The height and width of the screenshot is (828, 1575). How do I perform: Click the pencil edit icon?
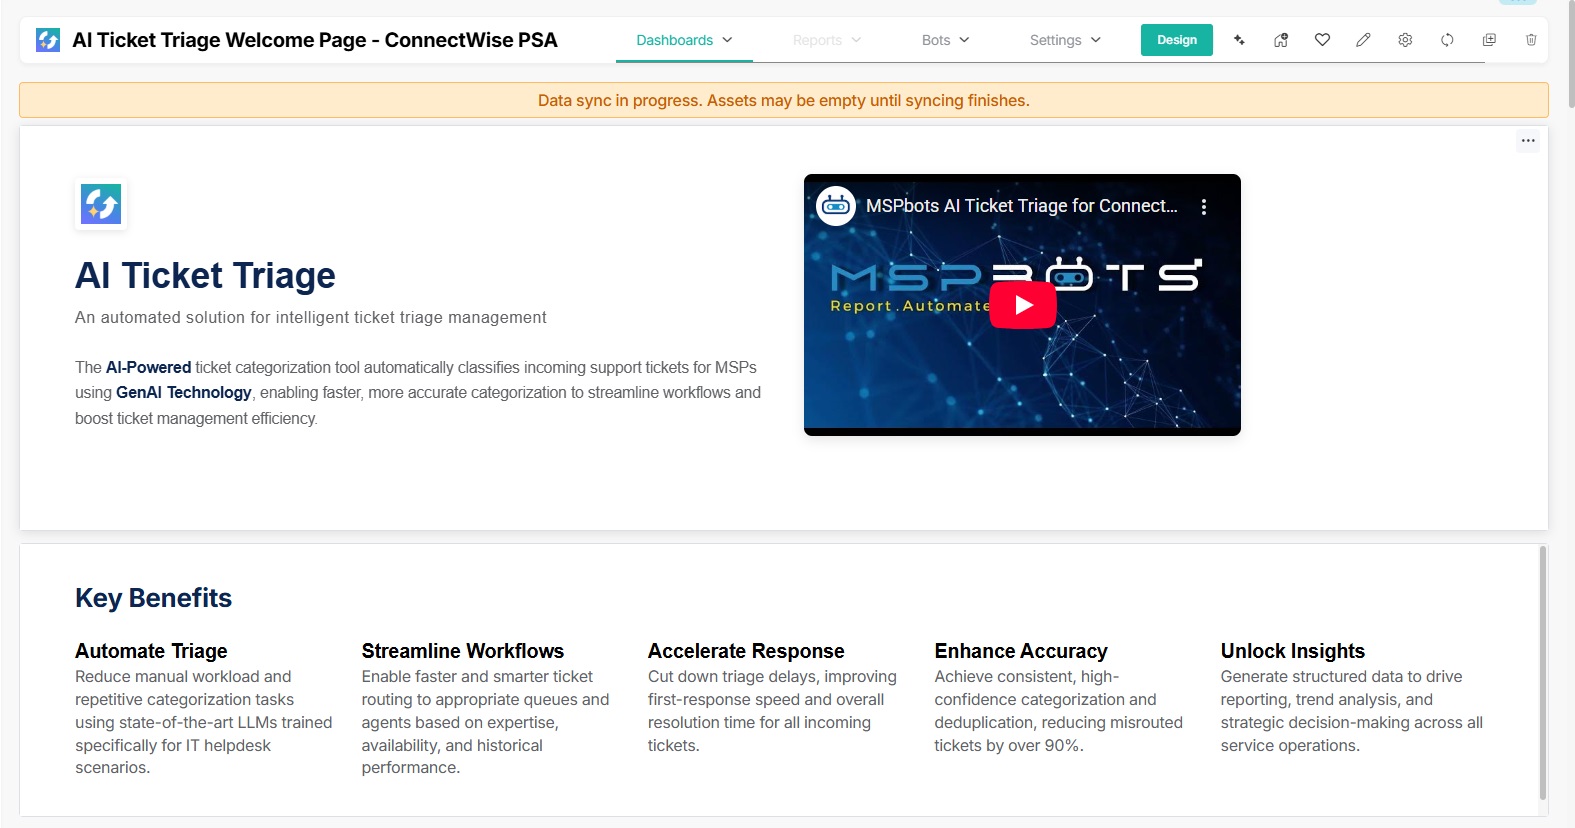tap(1363, 40)
